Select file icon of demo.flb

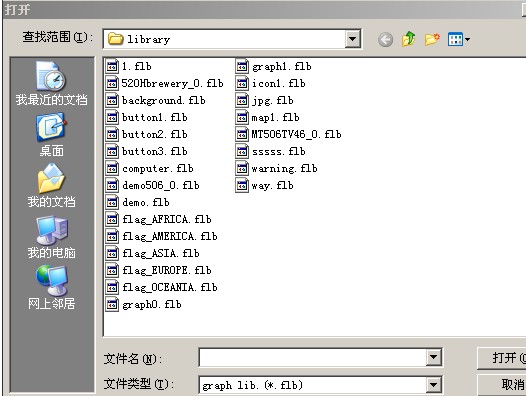pyautogui.click(x=112, y=202)
